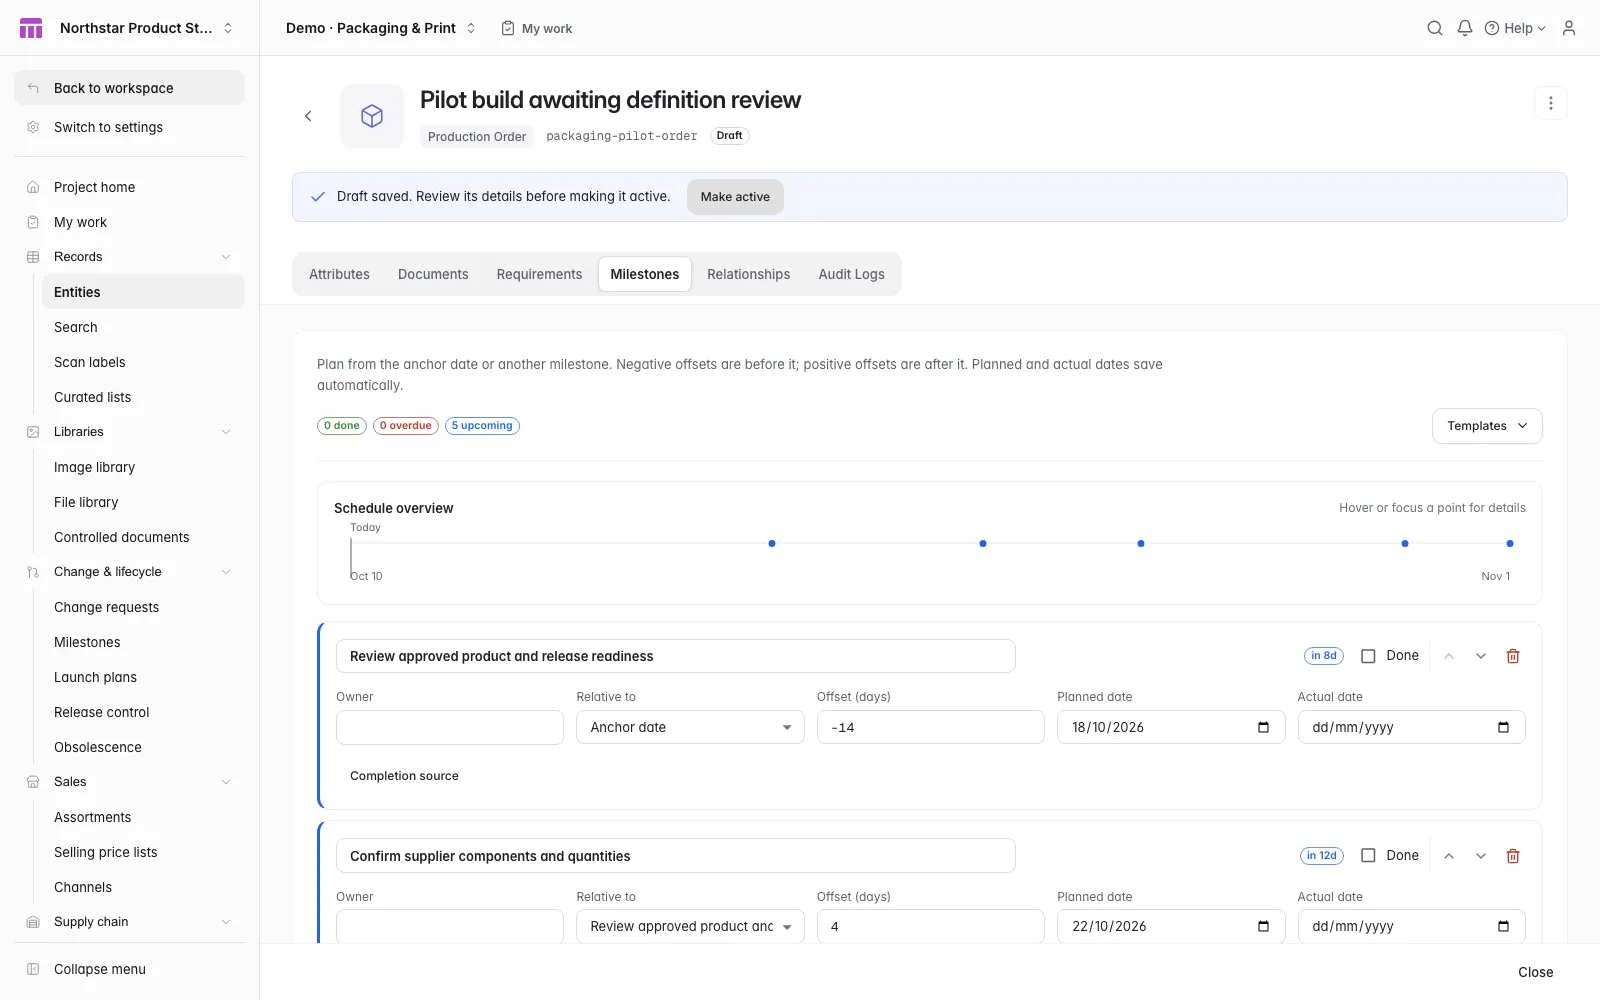Open calendar picker for second milestone actual date
Image resolution: width=1600 pixels, height=1000 pixels.
[x=1503, y=926]
